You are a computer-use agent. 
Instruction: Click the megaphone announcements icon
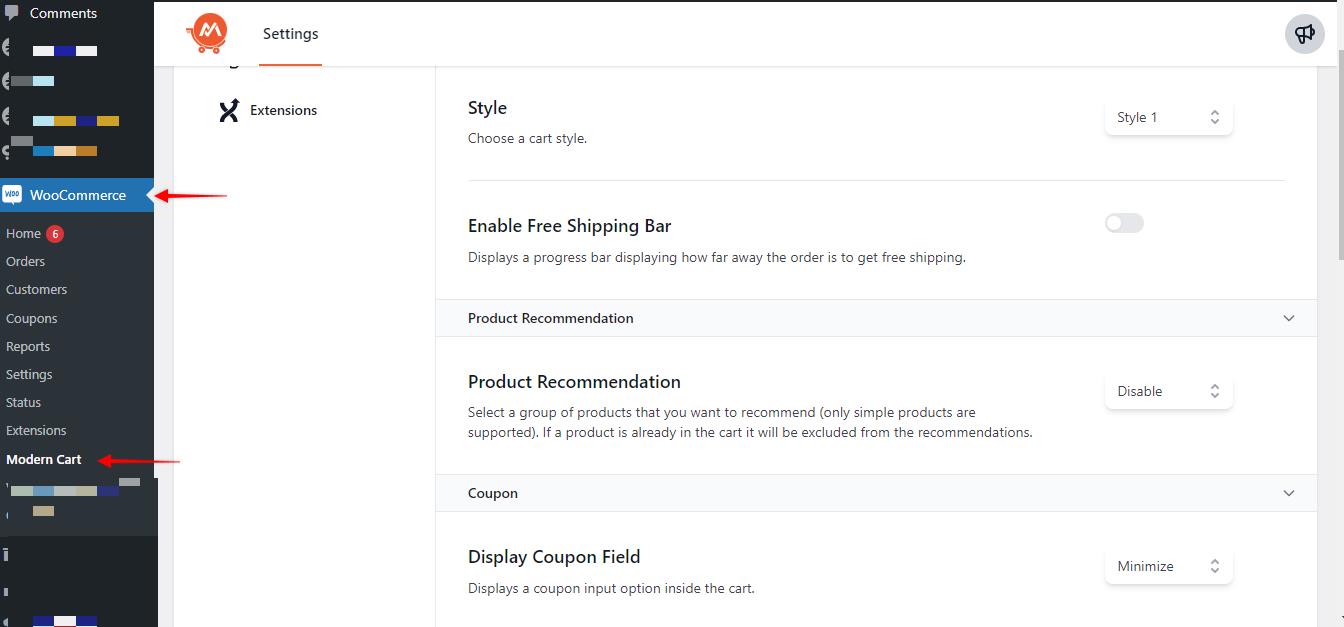coord(1304,34)
